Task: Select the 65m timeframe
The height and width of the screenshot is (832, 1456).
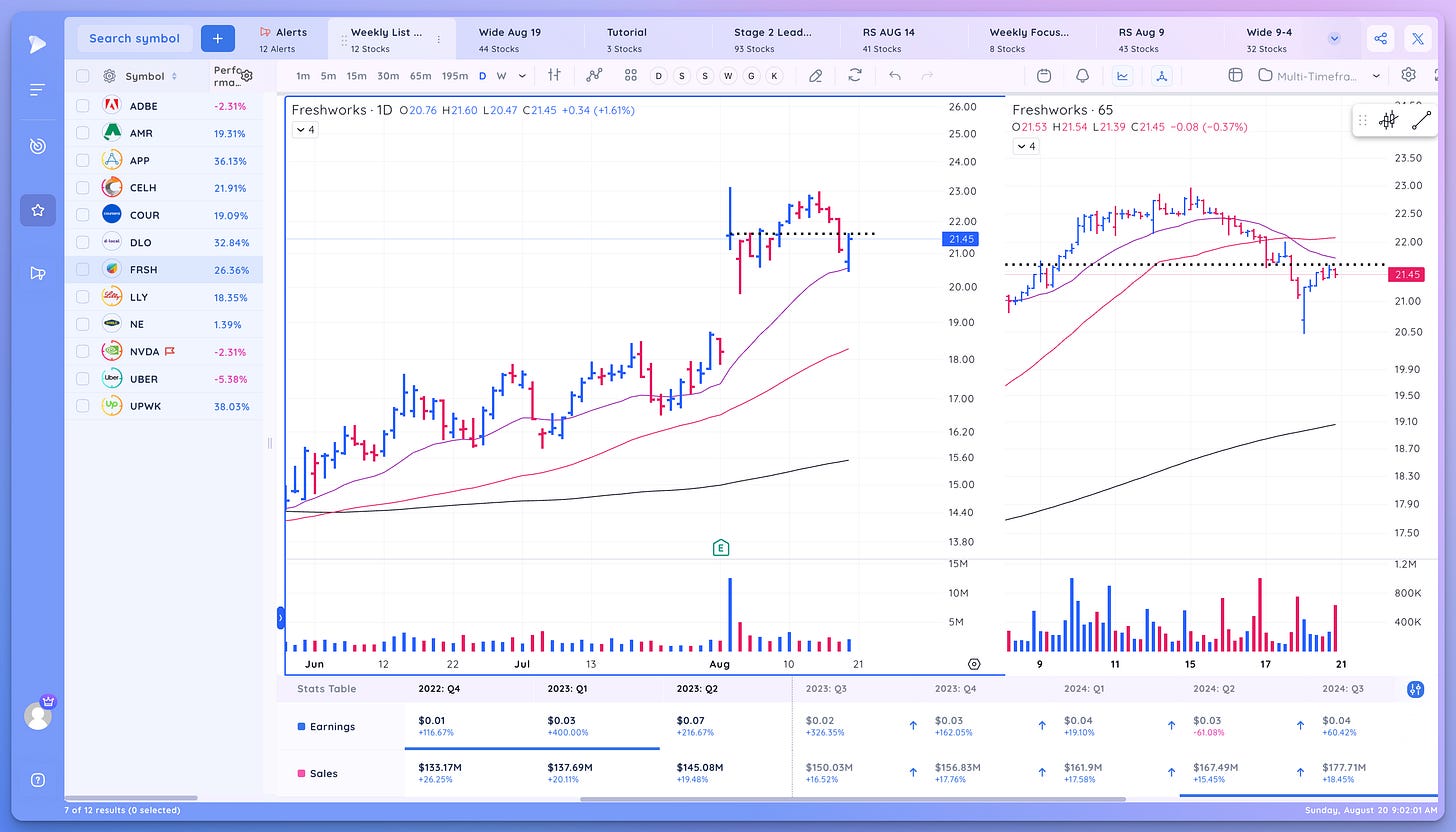Action: click(x=420, y=76)
